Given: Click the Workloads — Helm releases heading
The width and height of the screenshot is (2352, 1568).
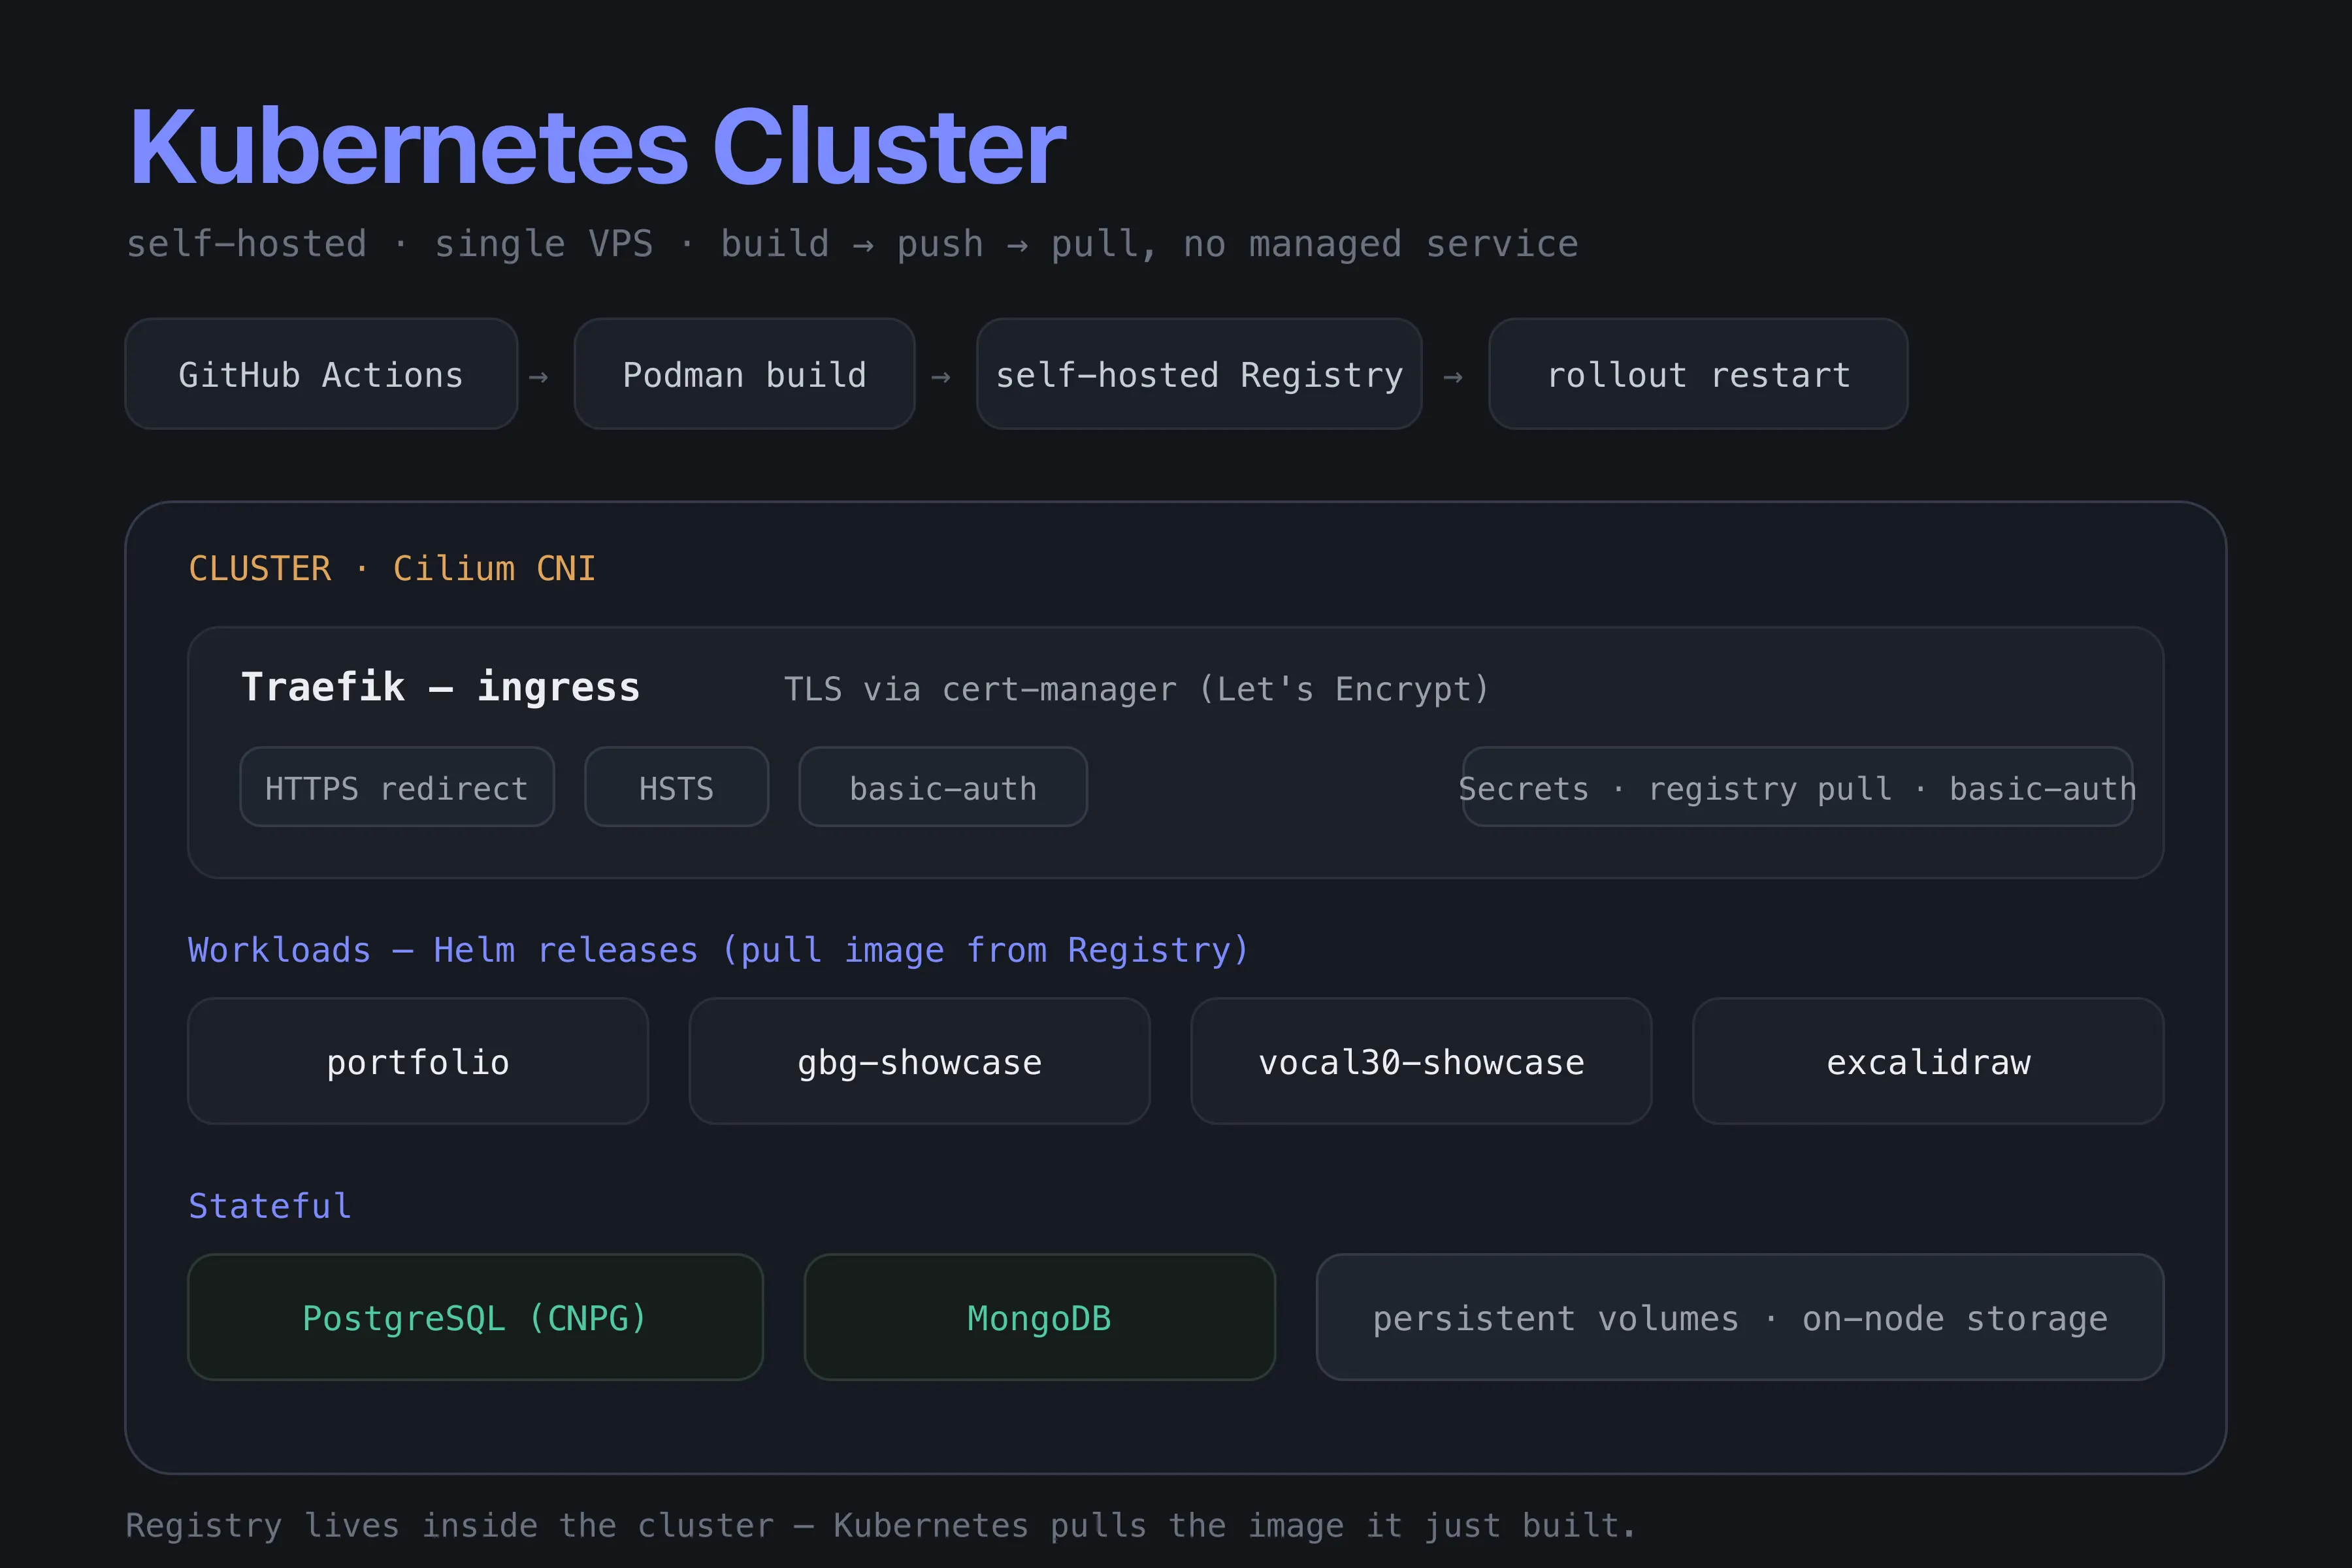Looking at the screenshot, I should coord(719,949).
